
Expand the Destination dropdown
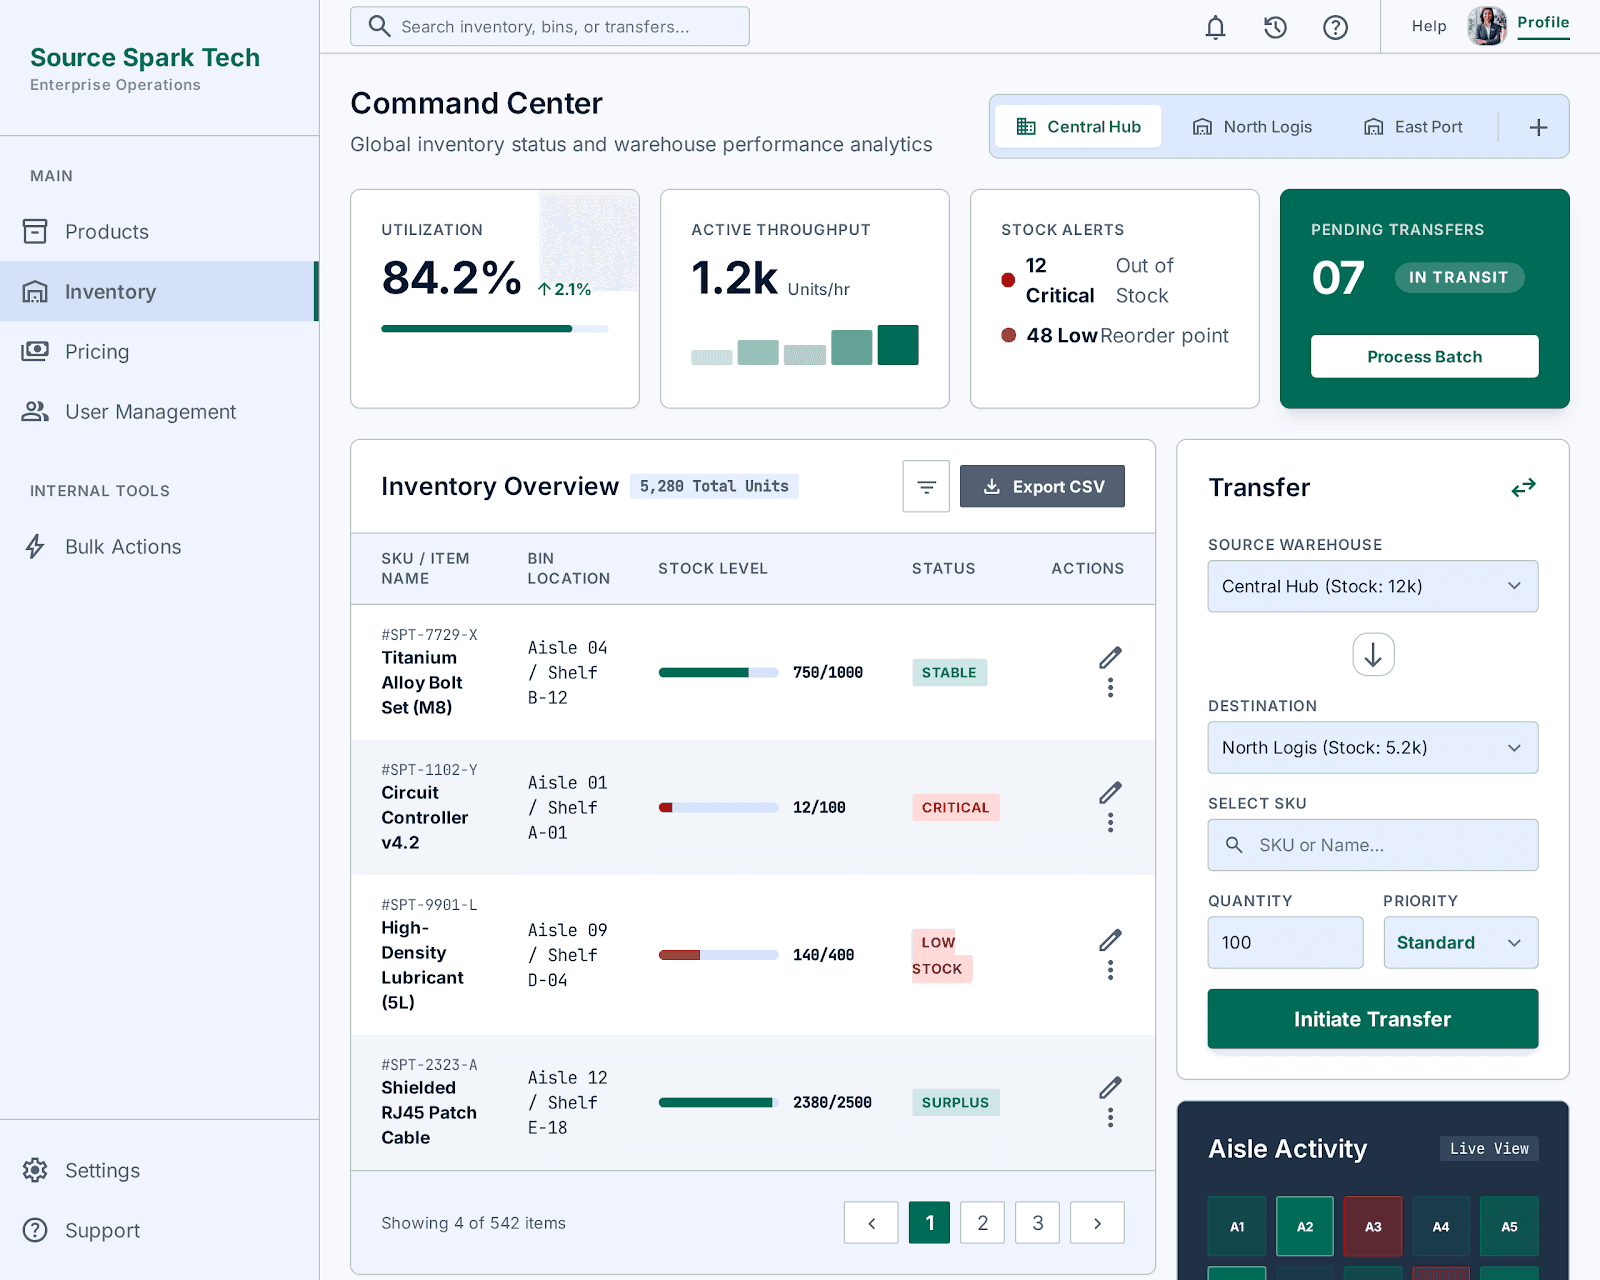(1373, 748)
